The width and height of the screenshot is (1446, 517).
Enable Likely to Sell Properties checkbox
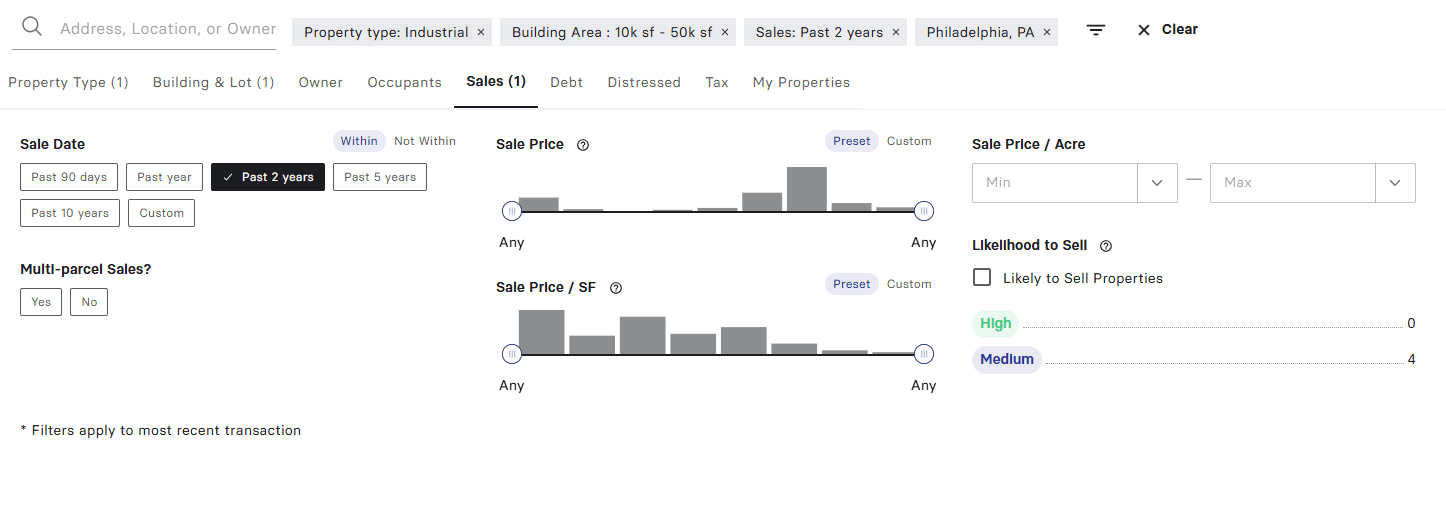[x=982, y=278]
